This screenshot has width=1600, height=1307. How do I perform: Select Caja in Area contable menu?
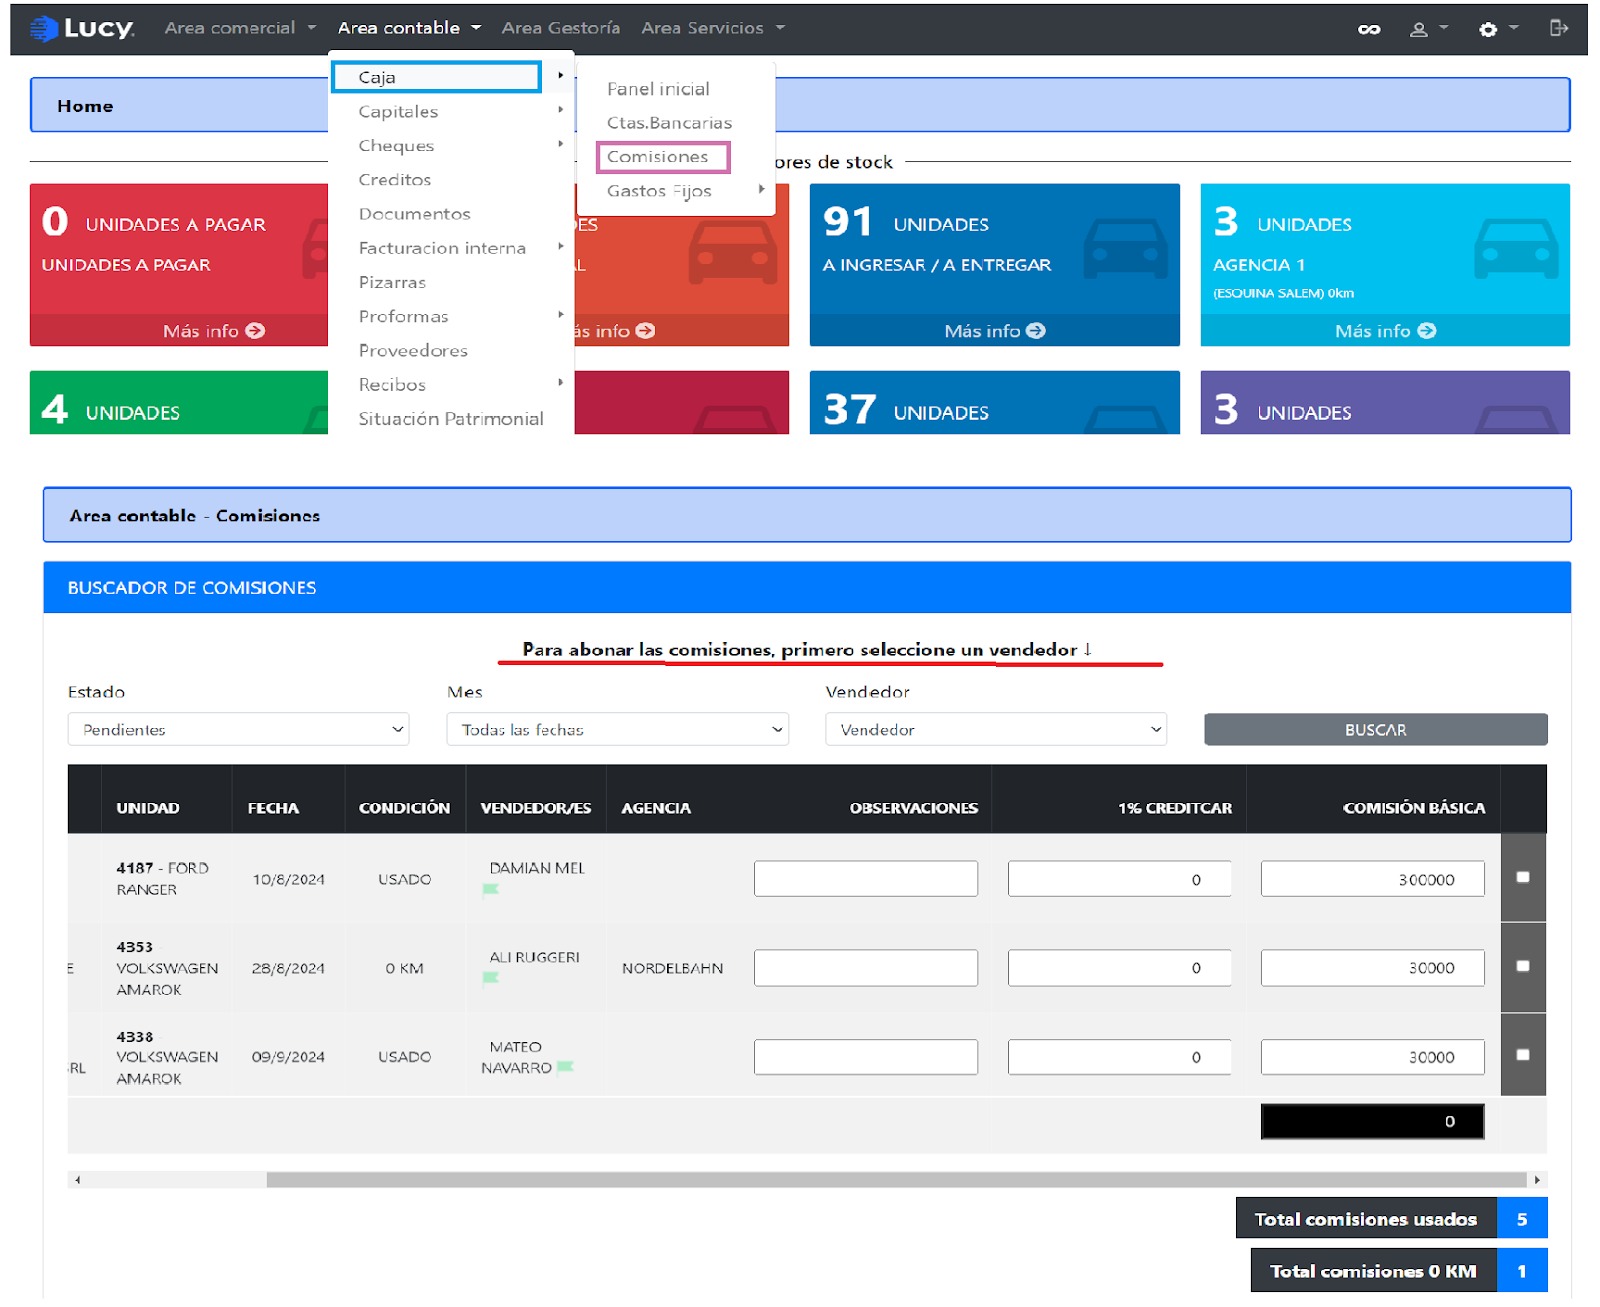[x=436, y=77]
